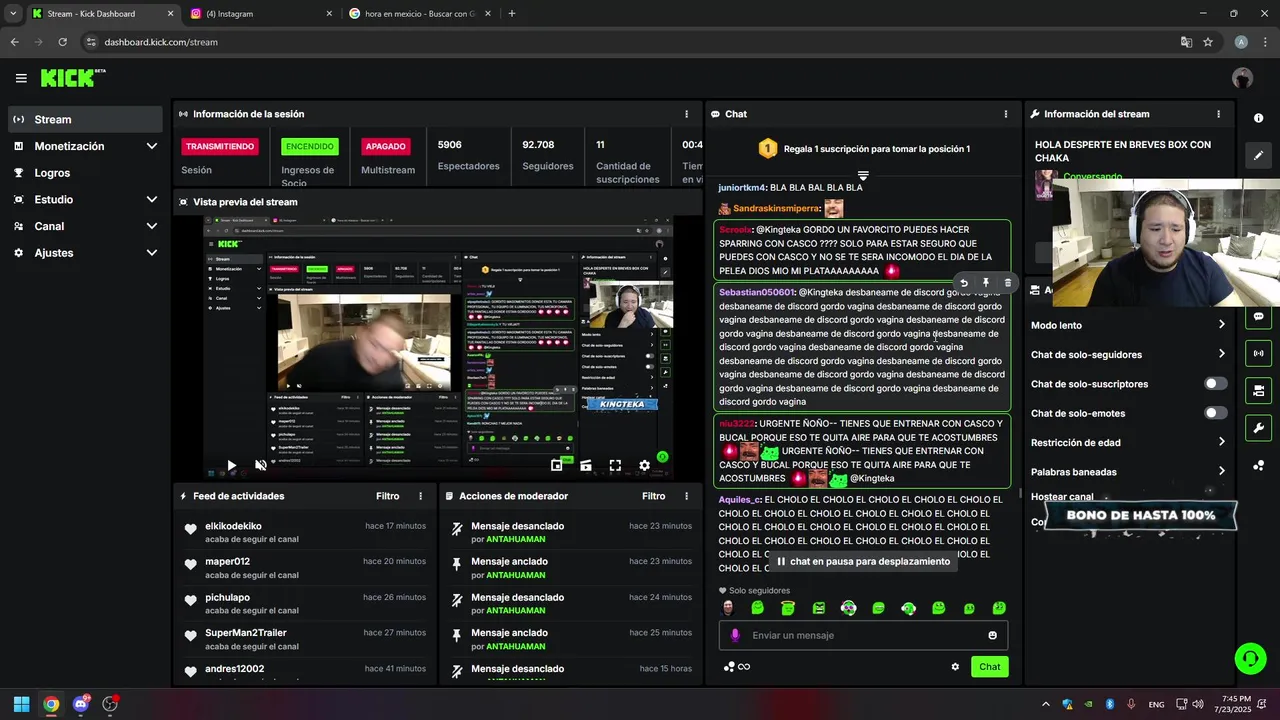Click the green support headset button
The image size is (1280, 720).
(1250, 658)
